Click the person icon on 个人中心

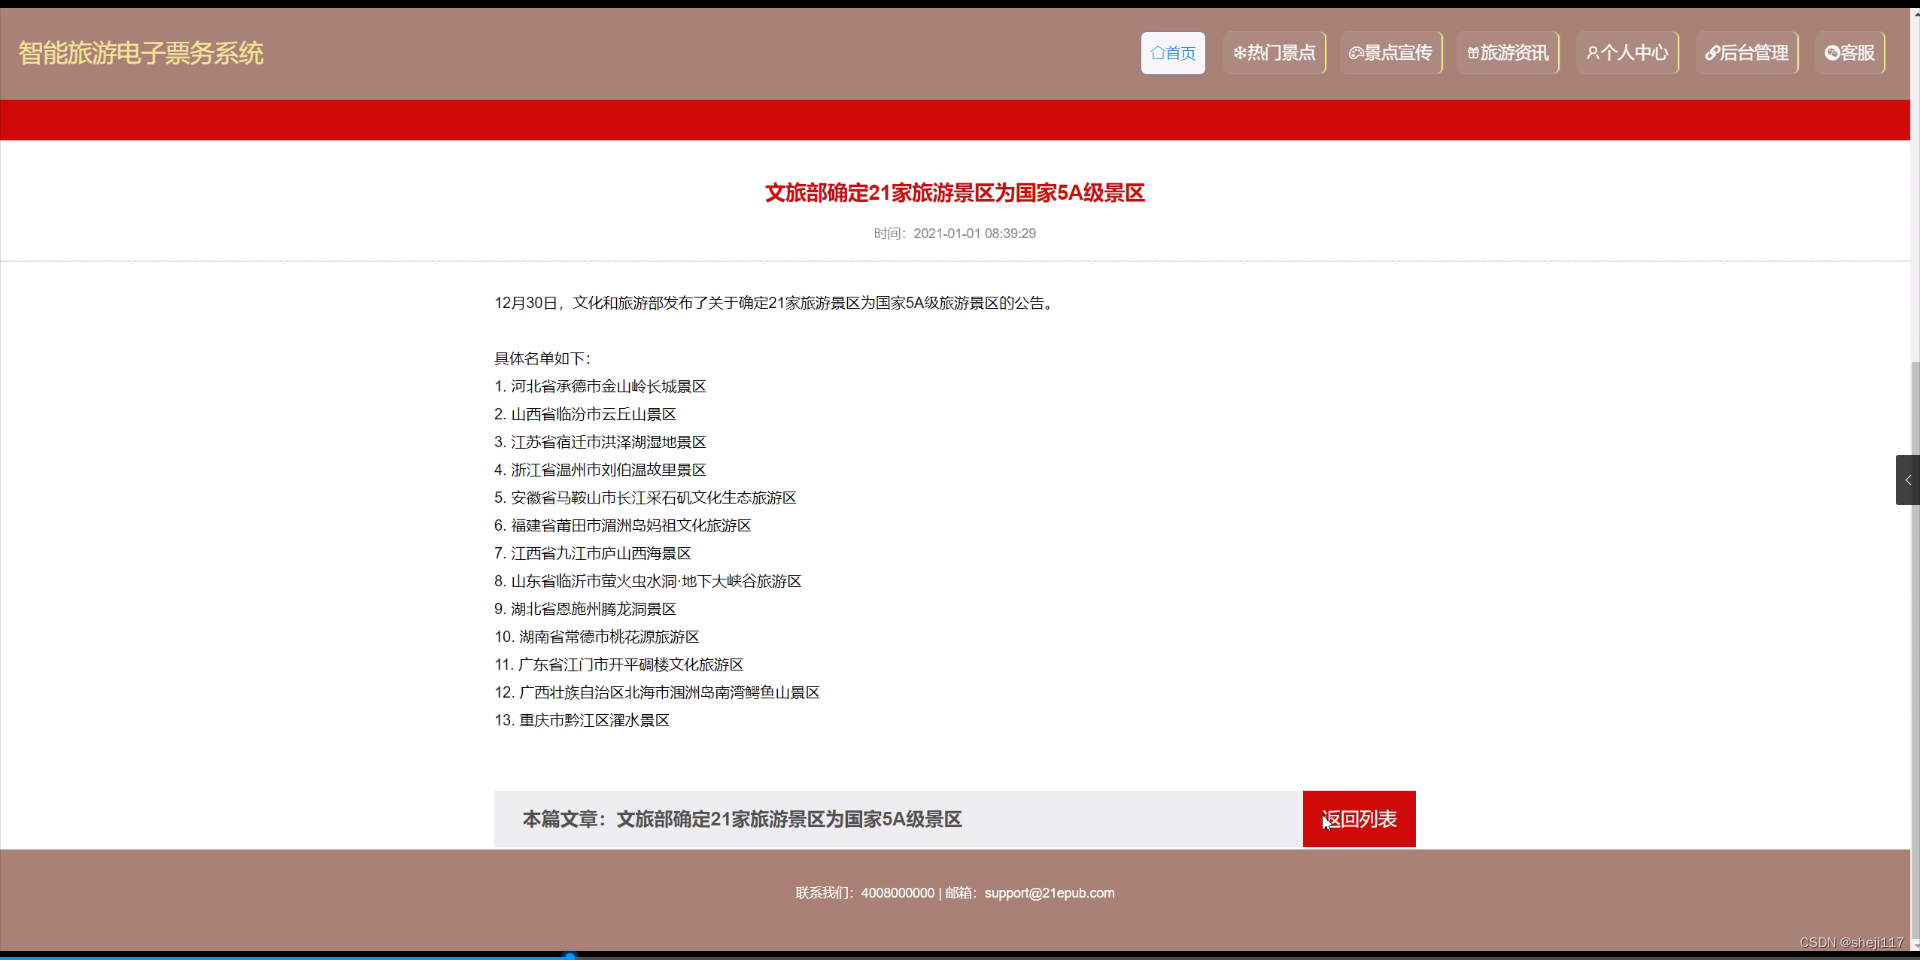tap(1593, 52)
